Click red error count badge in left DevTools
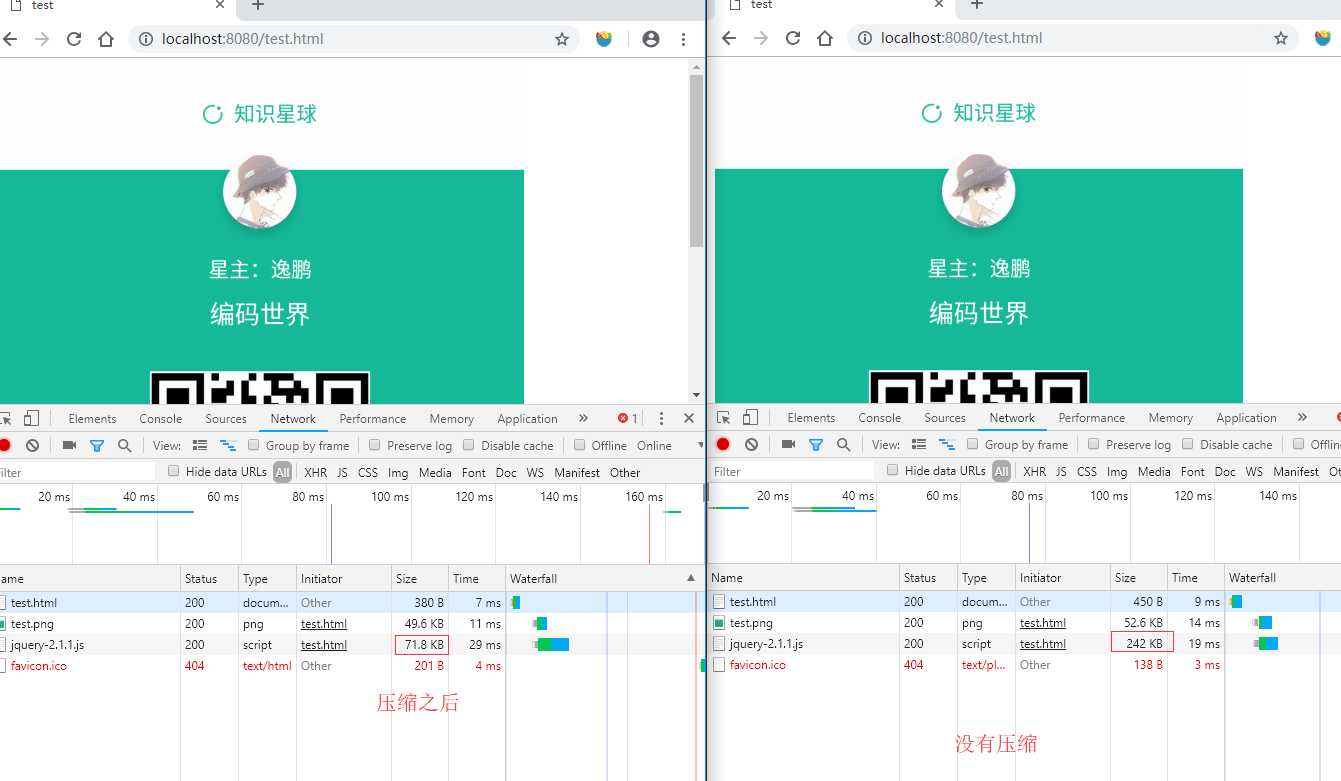This screenshot has height=781, width=1341. click(628, 418)
